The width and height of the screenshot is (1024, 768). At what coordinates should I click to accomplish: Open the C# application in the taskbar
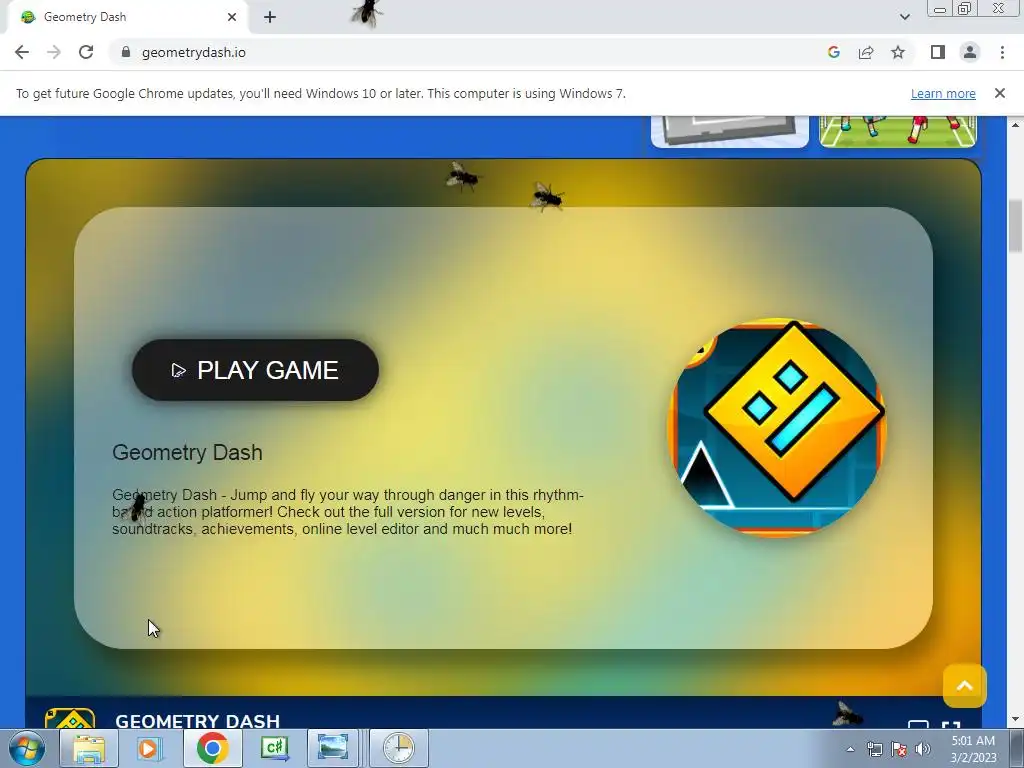coord(274,748)
